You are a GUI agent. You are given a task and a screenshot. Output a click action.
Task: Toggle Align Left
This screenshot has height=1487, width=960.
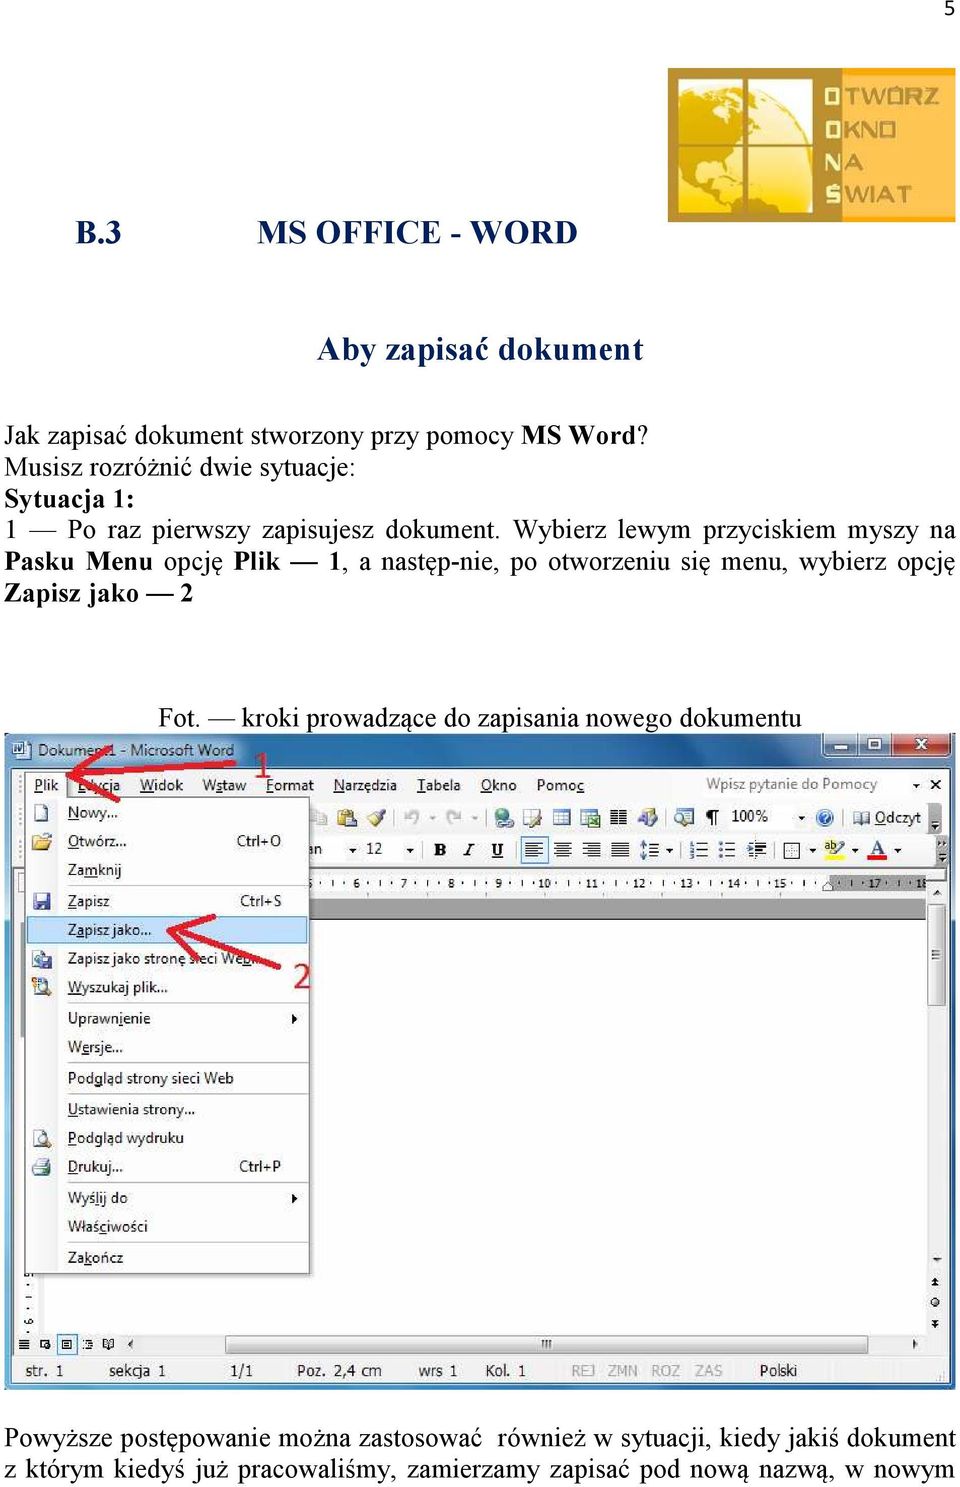[x=535, y=850]
